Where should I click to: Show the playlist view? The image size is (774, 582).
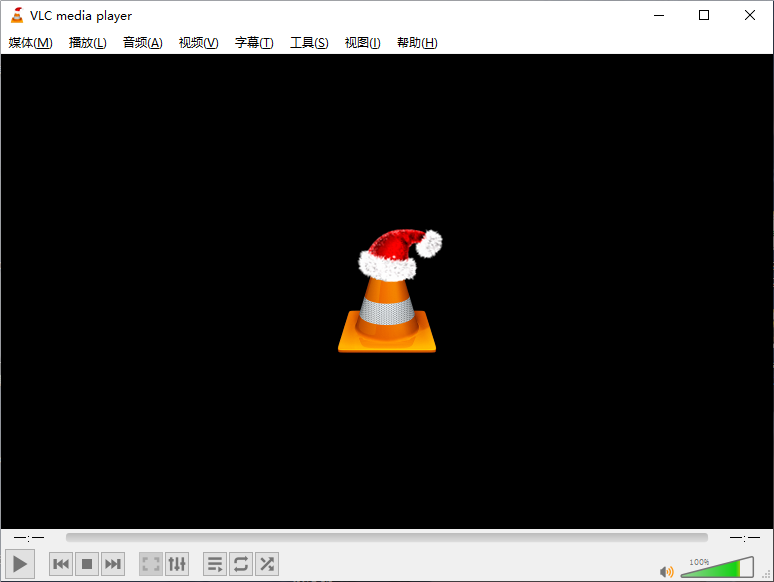pyautogui.click(x=215, y=564)
